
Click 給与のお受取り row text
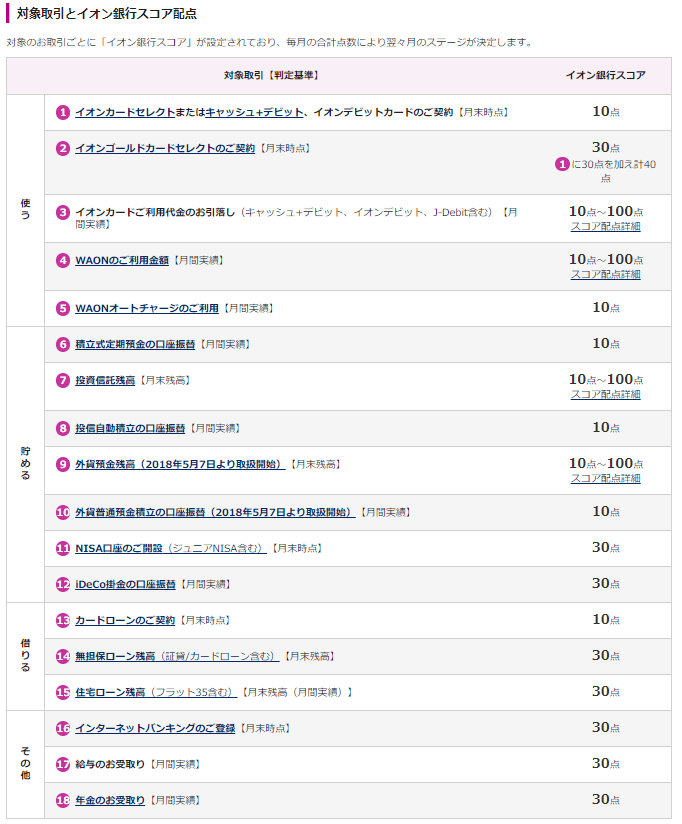[110, 764]
